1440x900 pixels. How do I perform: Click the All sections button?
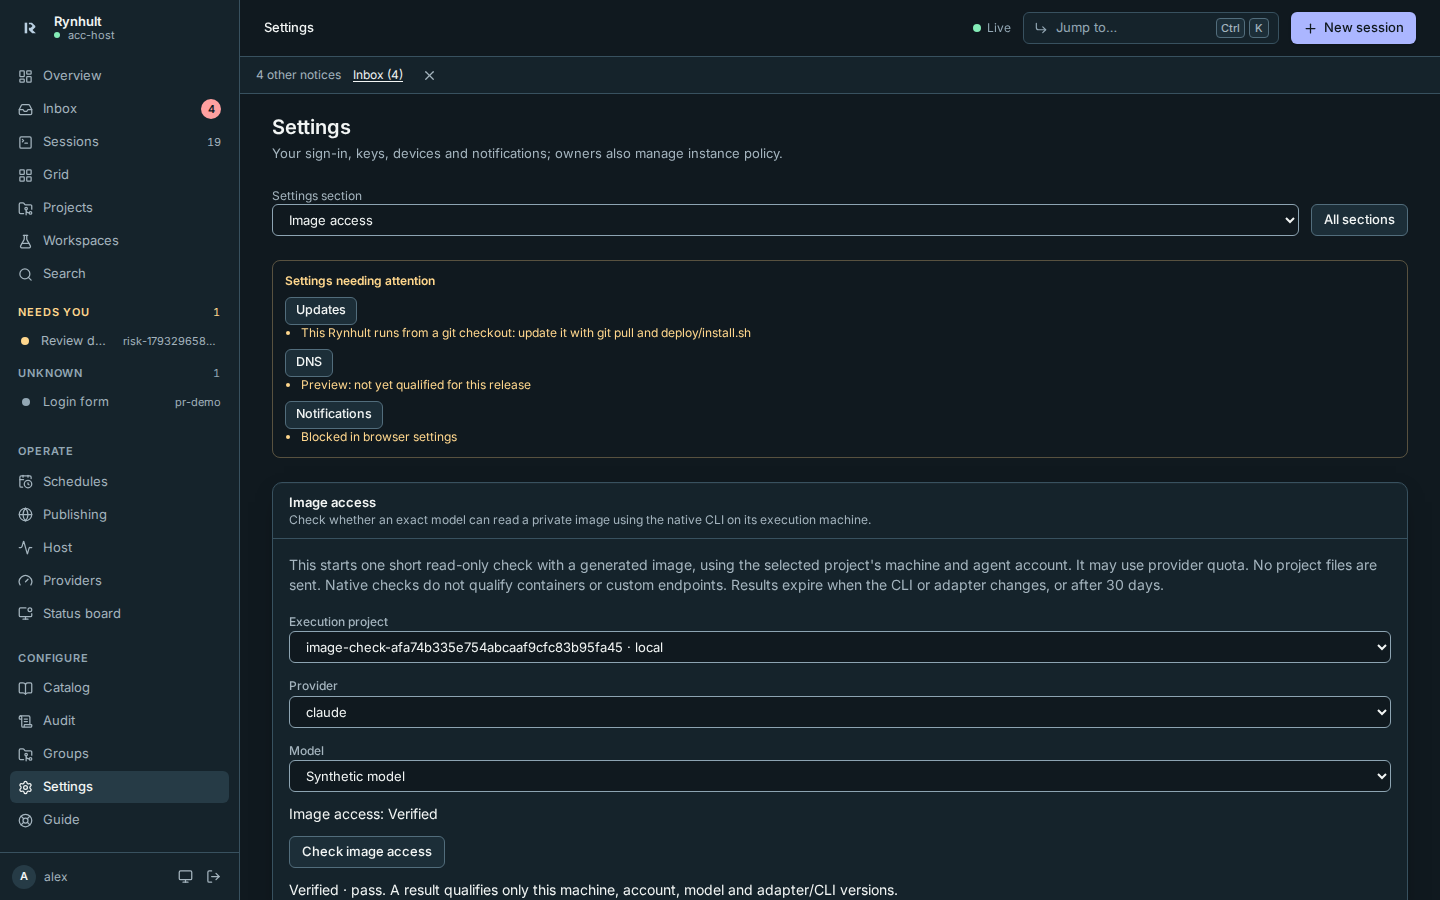pos(1359,220)
